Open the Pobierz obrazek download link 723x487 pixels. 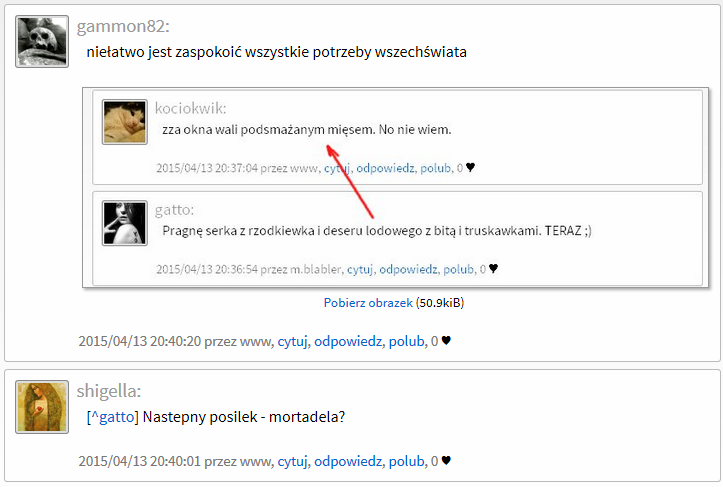368,303
